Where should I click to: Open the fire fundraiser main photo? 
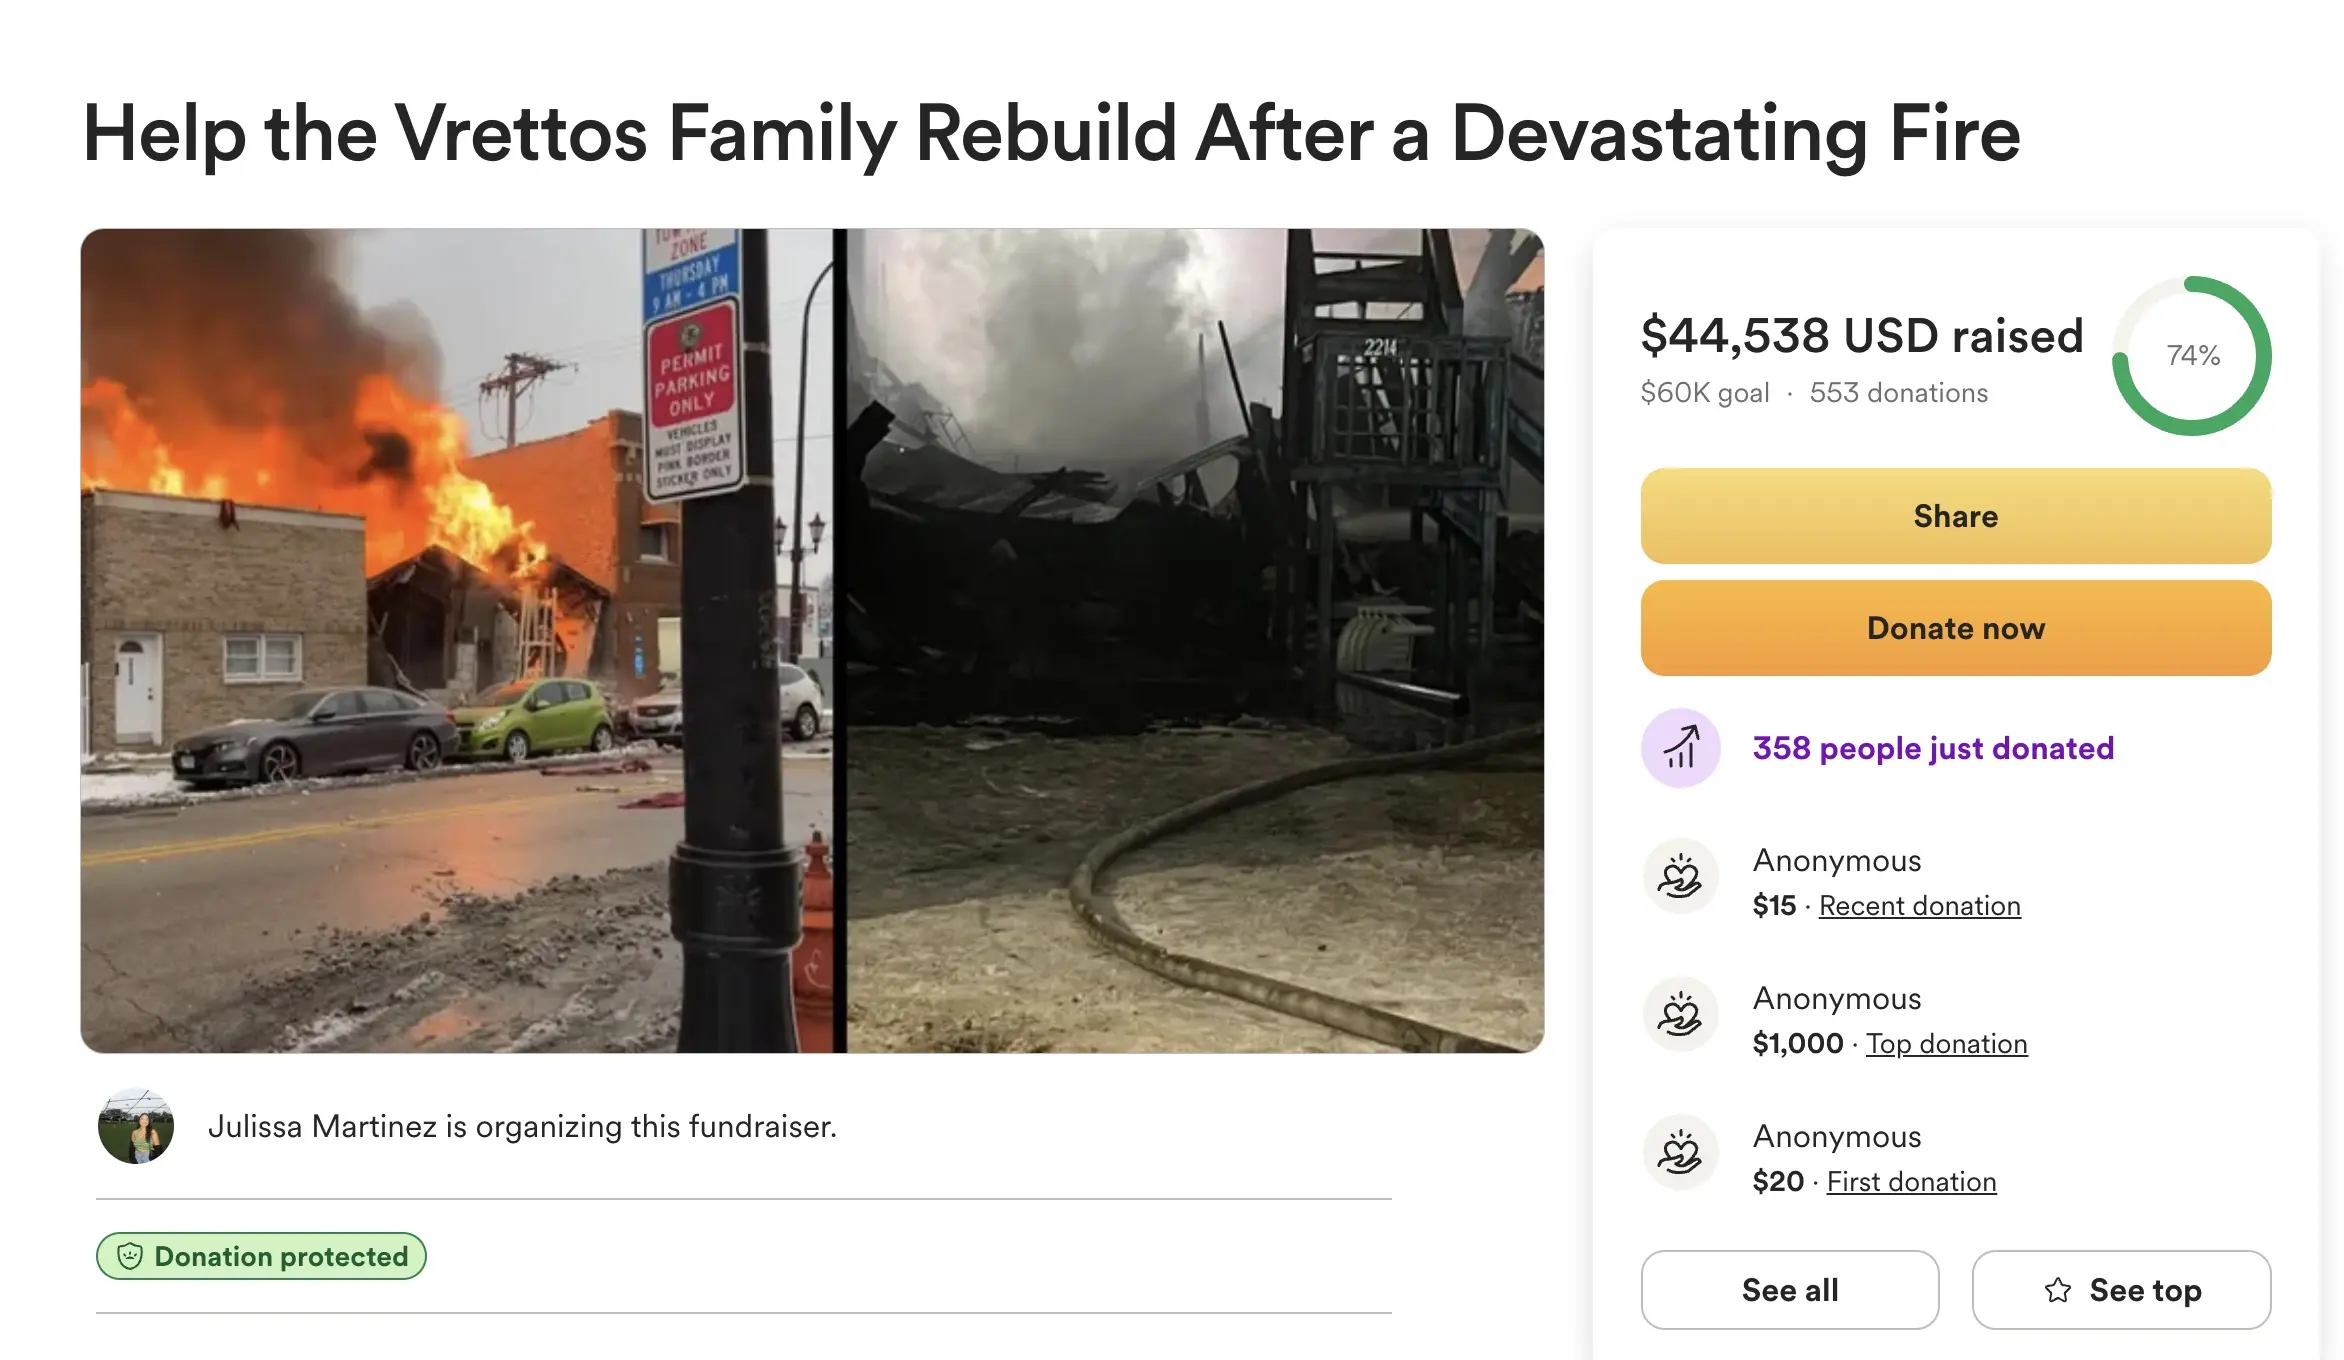coord(812,640)
